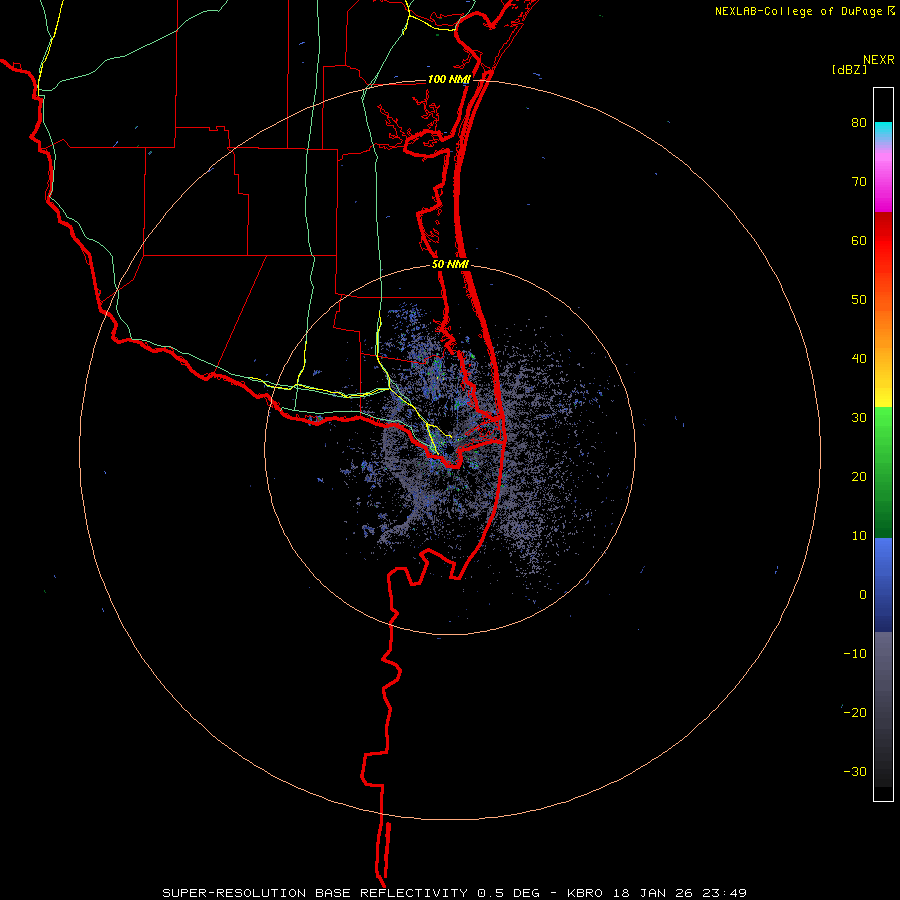Click the NEXLAB-College of DuPage watermark text
Image resolution: width=900 pixels, height=900 pixels.
click(x=798, y=11)
